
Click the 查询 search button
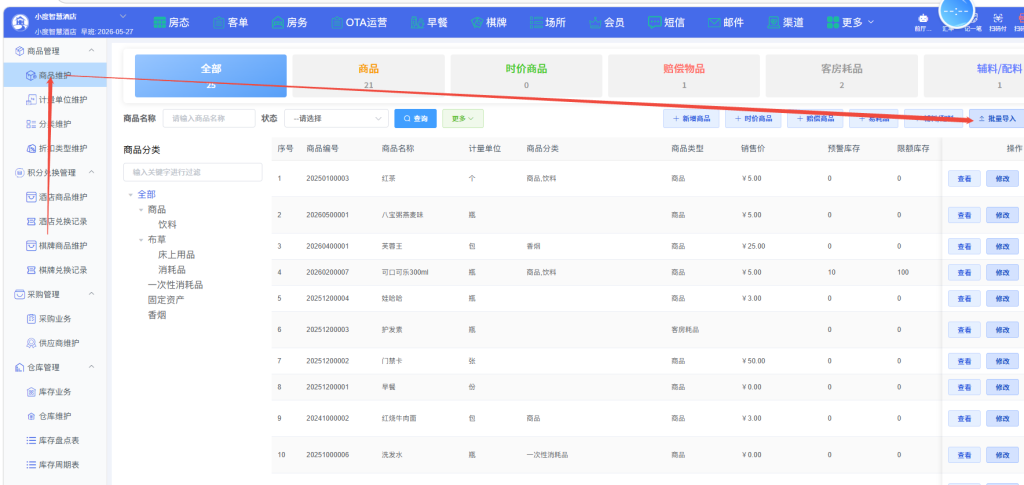415,118
